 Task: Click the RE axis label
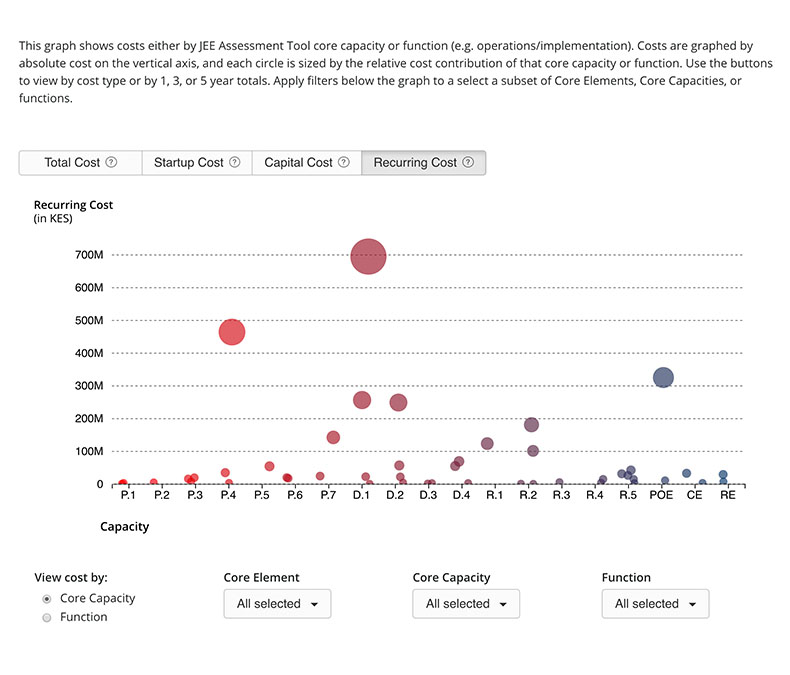point(728,495)
